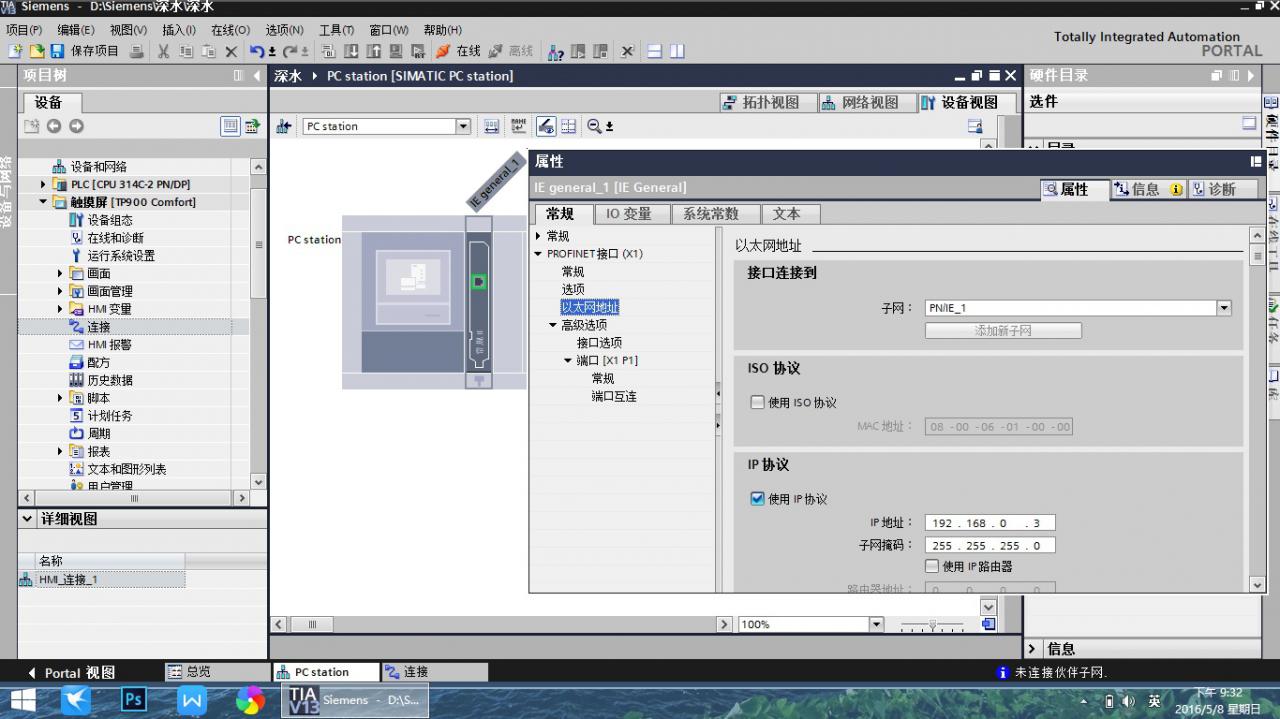1280x719 pixels.
Task: Collapse the 高级选项 node
Action: click(553, 325)
